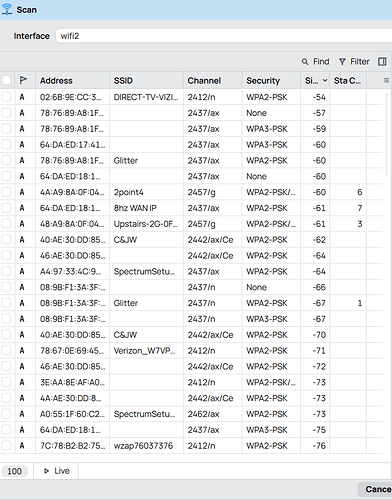The width and height of the screenshot is (392, 500).
Task: Start Live scanning mode
Action: 56,471
